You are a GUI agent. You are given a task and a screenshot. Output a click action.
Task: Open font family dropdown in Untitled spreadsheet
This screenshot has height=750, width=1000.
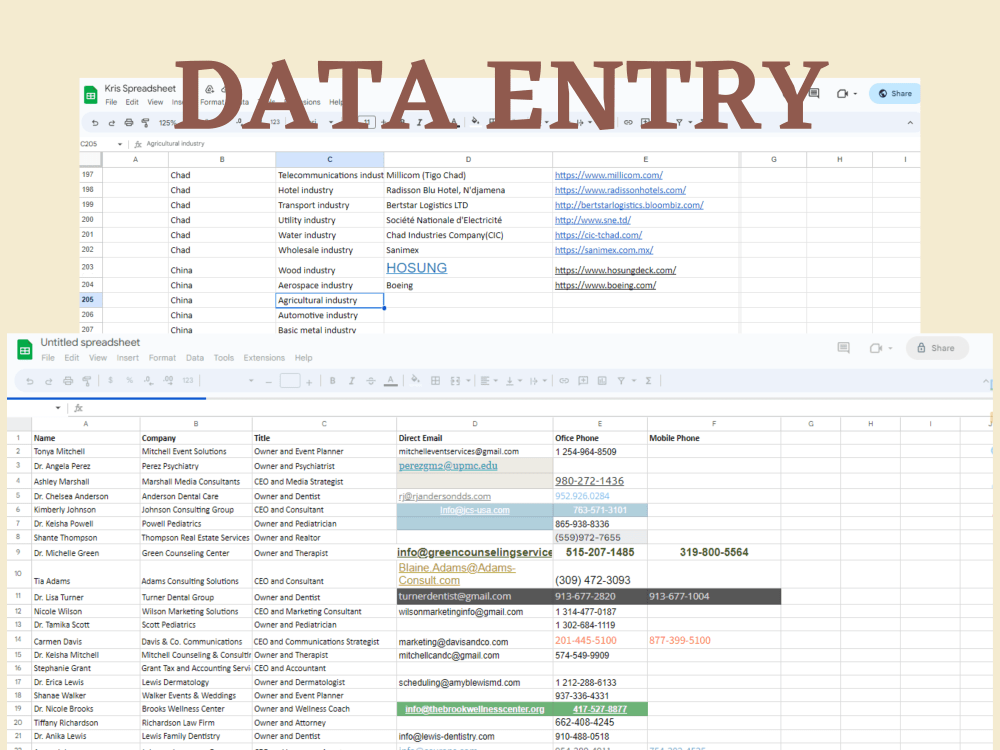click(251, 381)
